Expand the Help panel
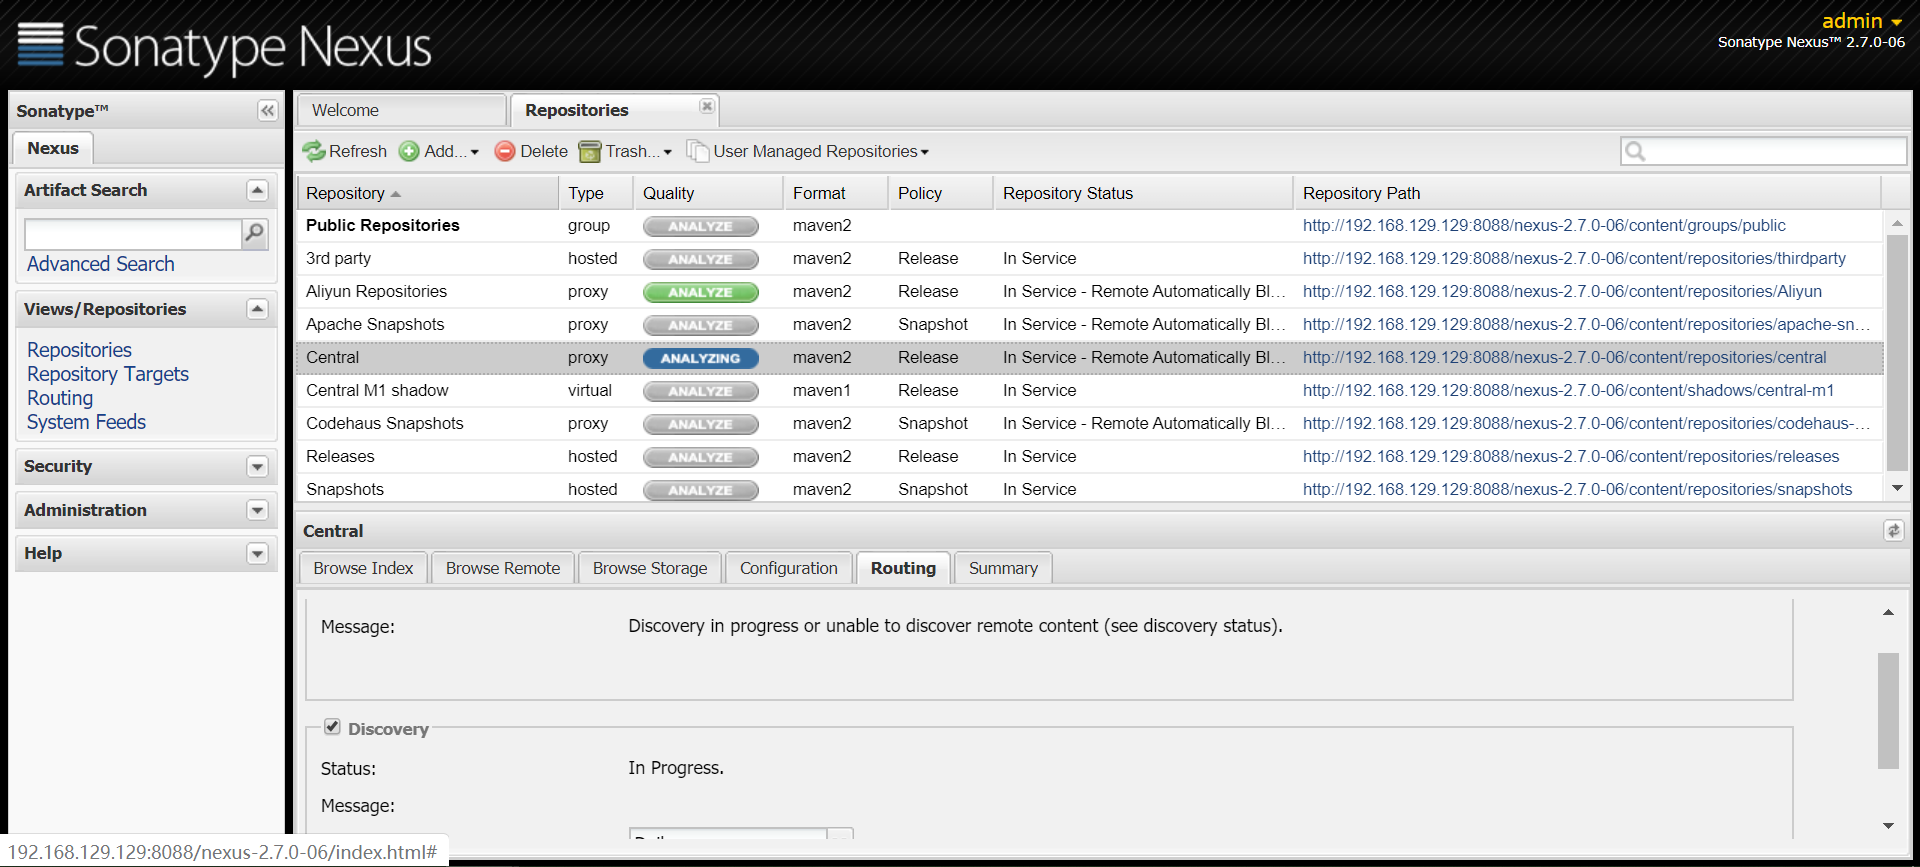The image size is (1920, 867). click(257, 553)
